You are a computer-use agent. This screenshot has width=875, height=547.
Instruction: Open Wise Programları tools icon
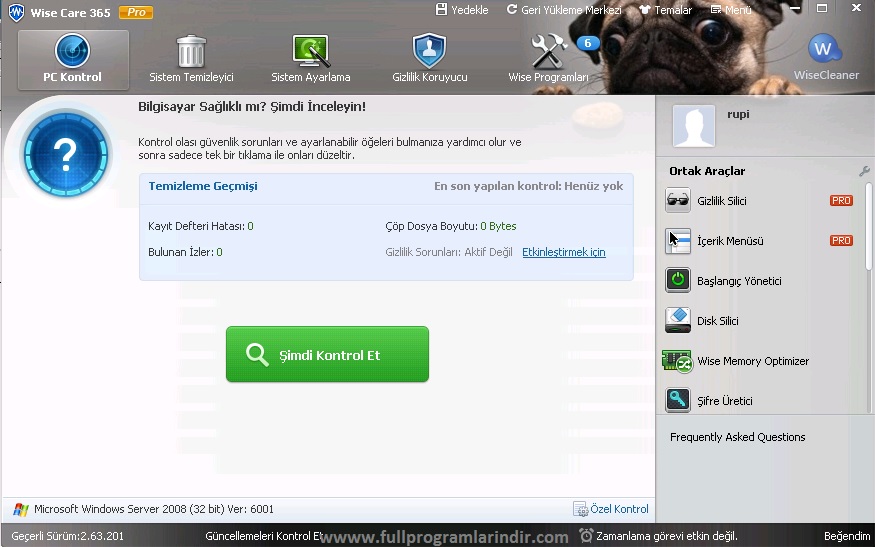[x=549, y=51]
